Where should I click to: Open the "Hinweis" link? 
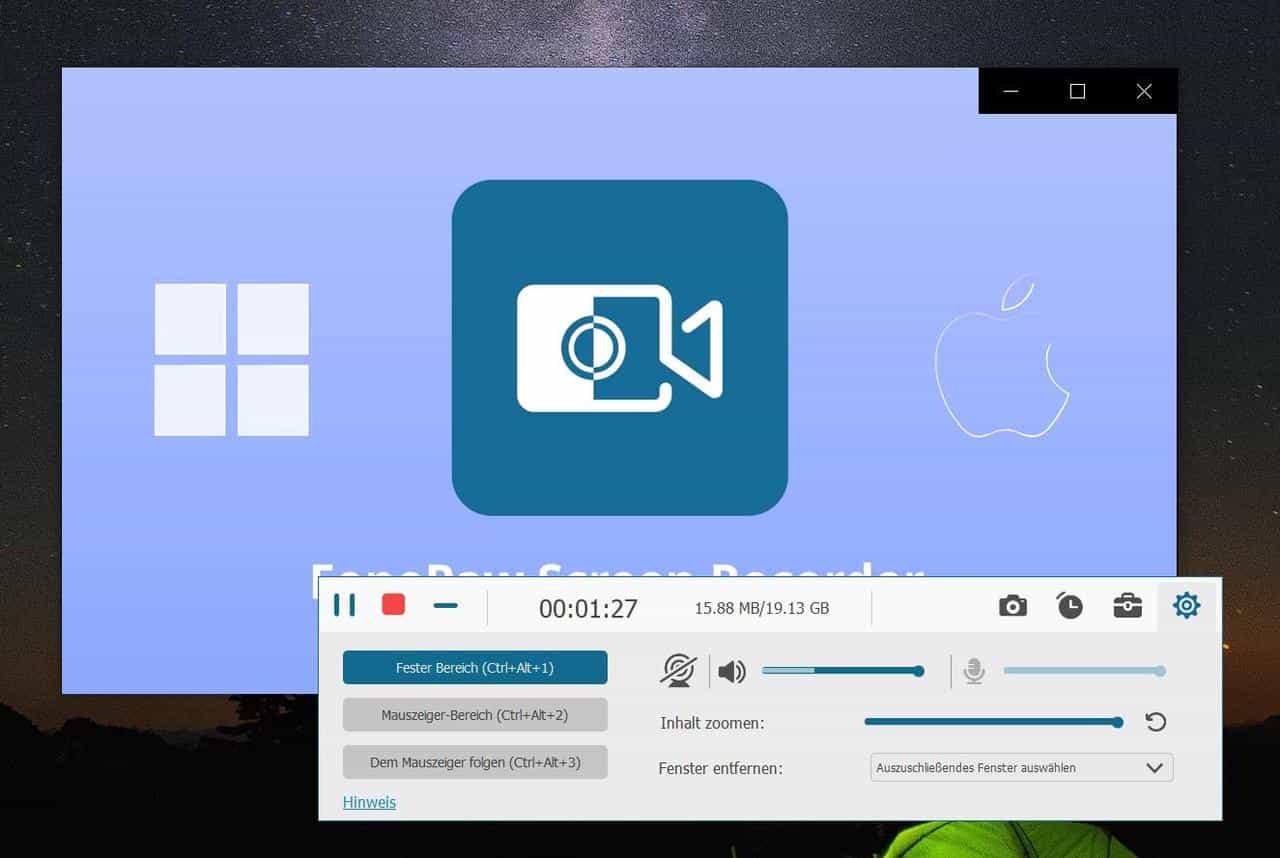pos(369,802)
